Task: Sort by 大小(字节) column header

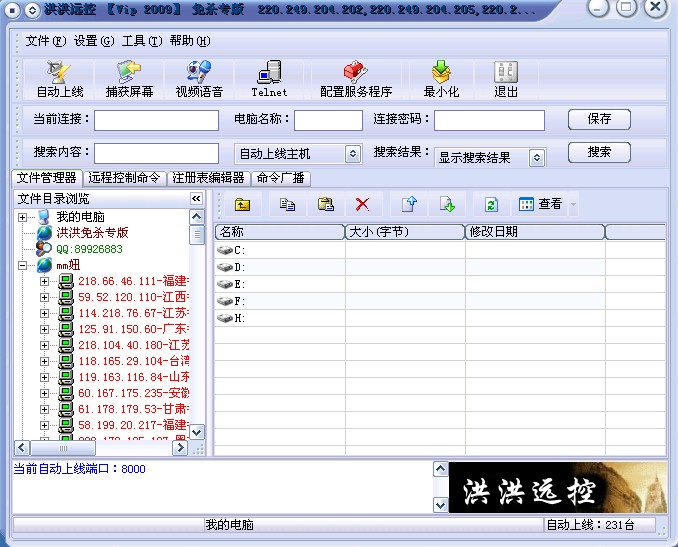Action: [405, 232]
